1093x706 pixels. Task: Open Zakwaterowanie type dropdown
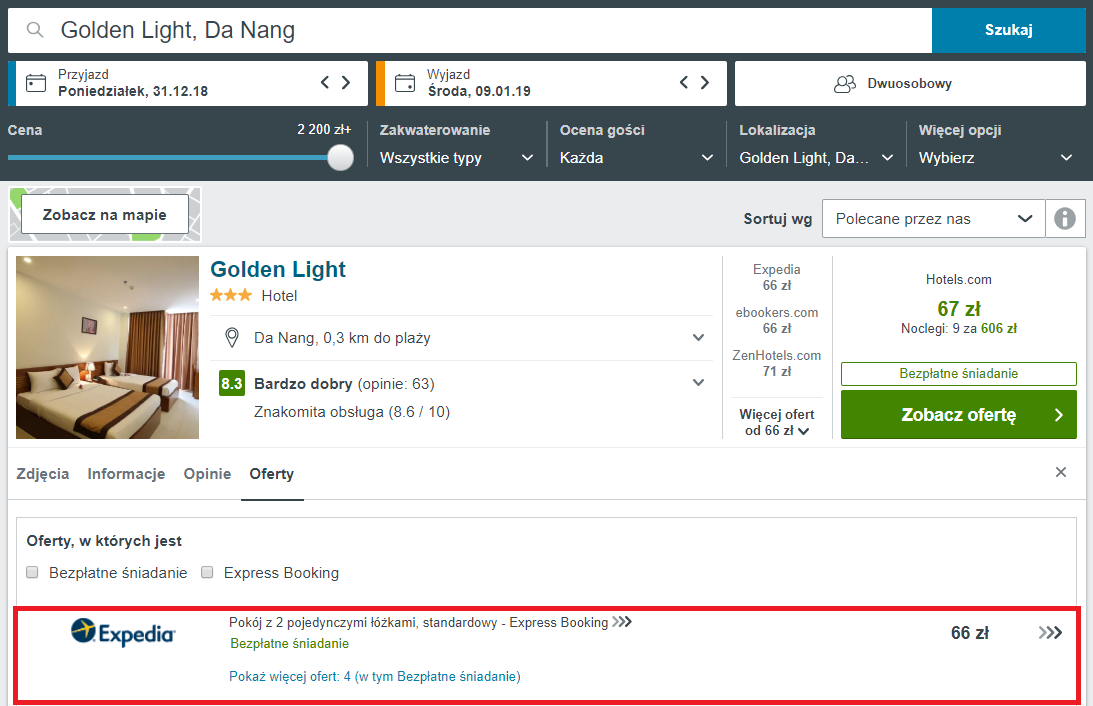pos(457,158)
